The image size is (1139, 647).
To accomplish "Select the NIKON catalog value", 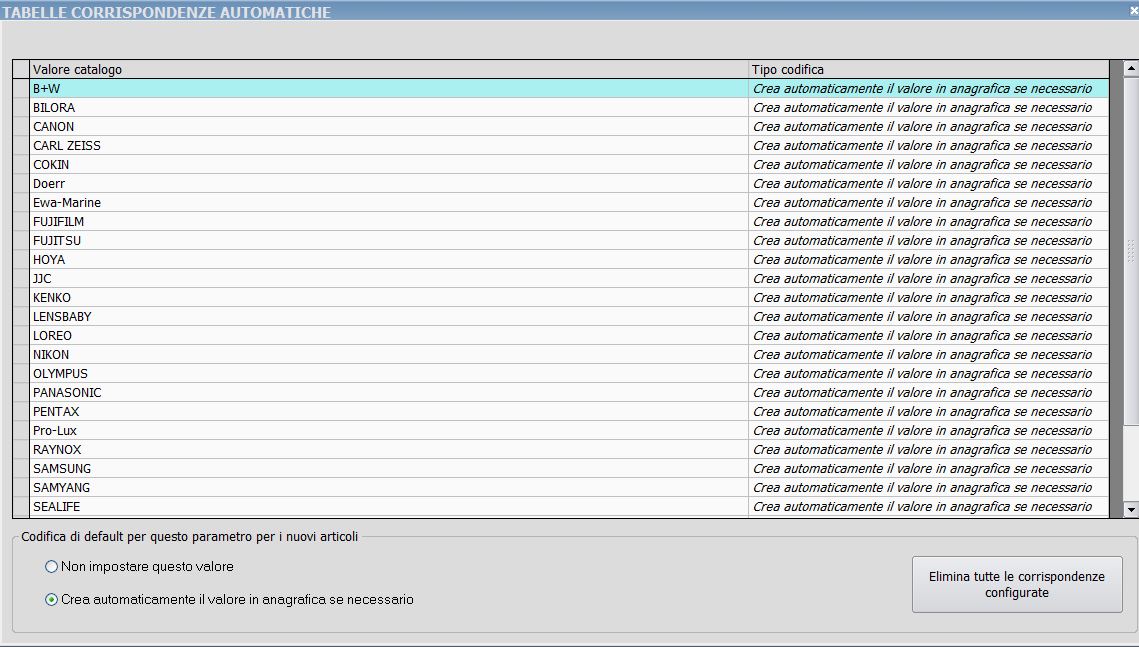I will pos(389,354).
